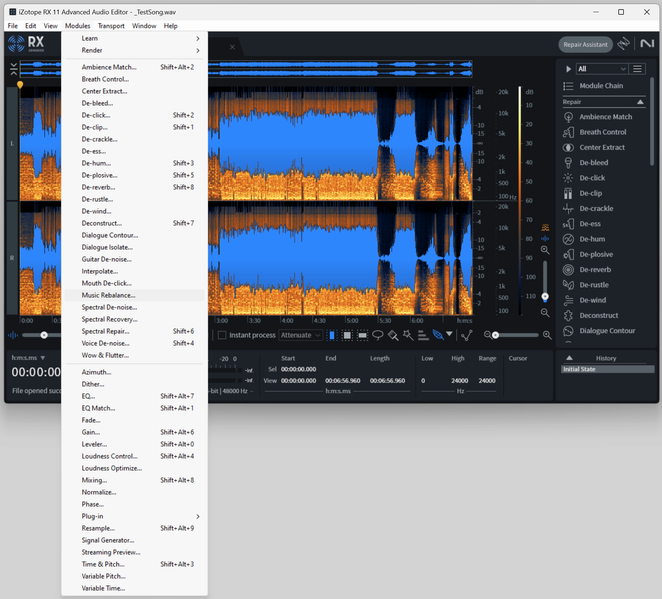662x599 pixels.
Task: Click the Center Extract module icon
Action: 568,147
